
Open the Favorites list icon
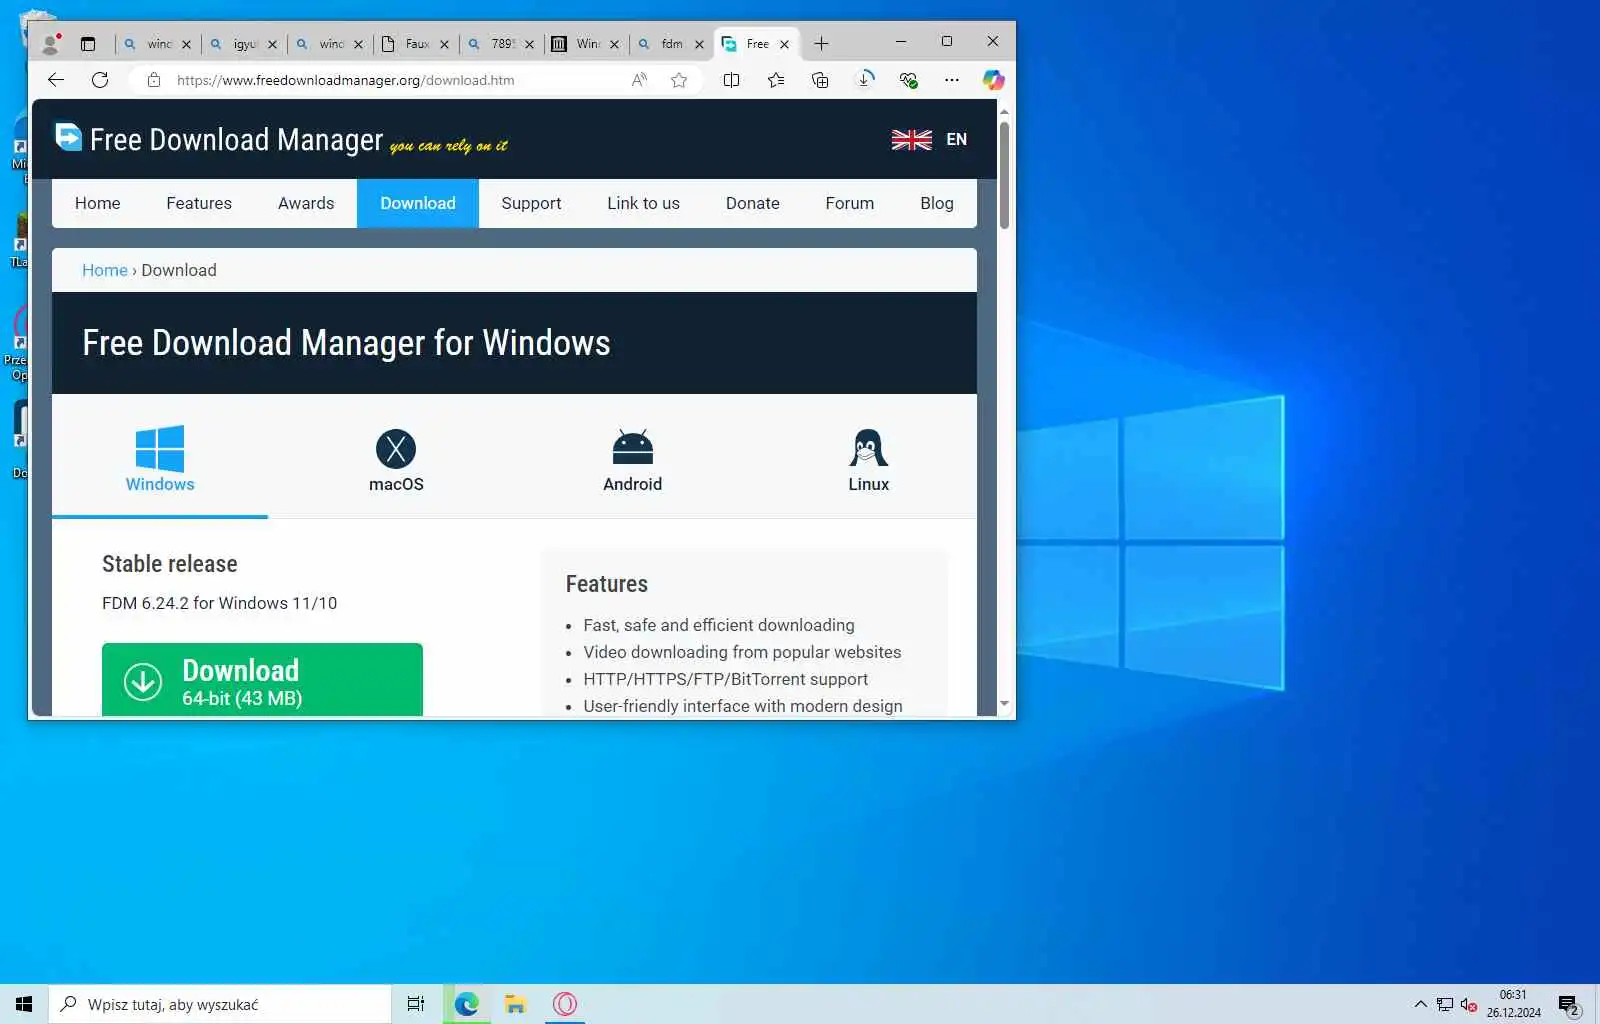776,80
